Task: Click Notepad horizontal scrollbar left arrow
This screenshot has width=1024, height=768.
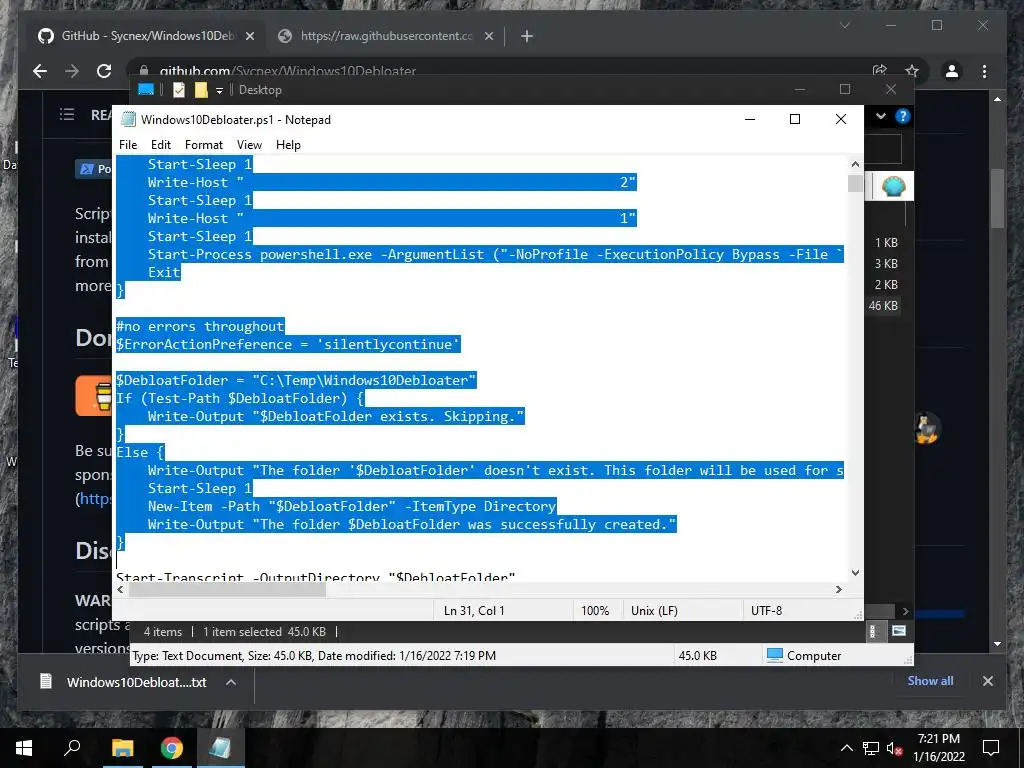Action: click(x=121, y=589)
